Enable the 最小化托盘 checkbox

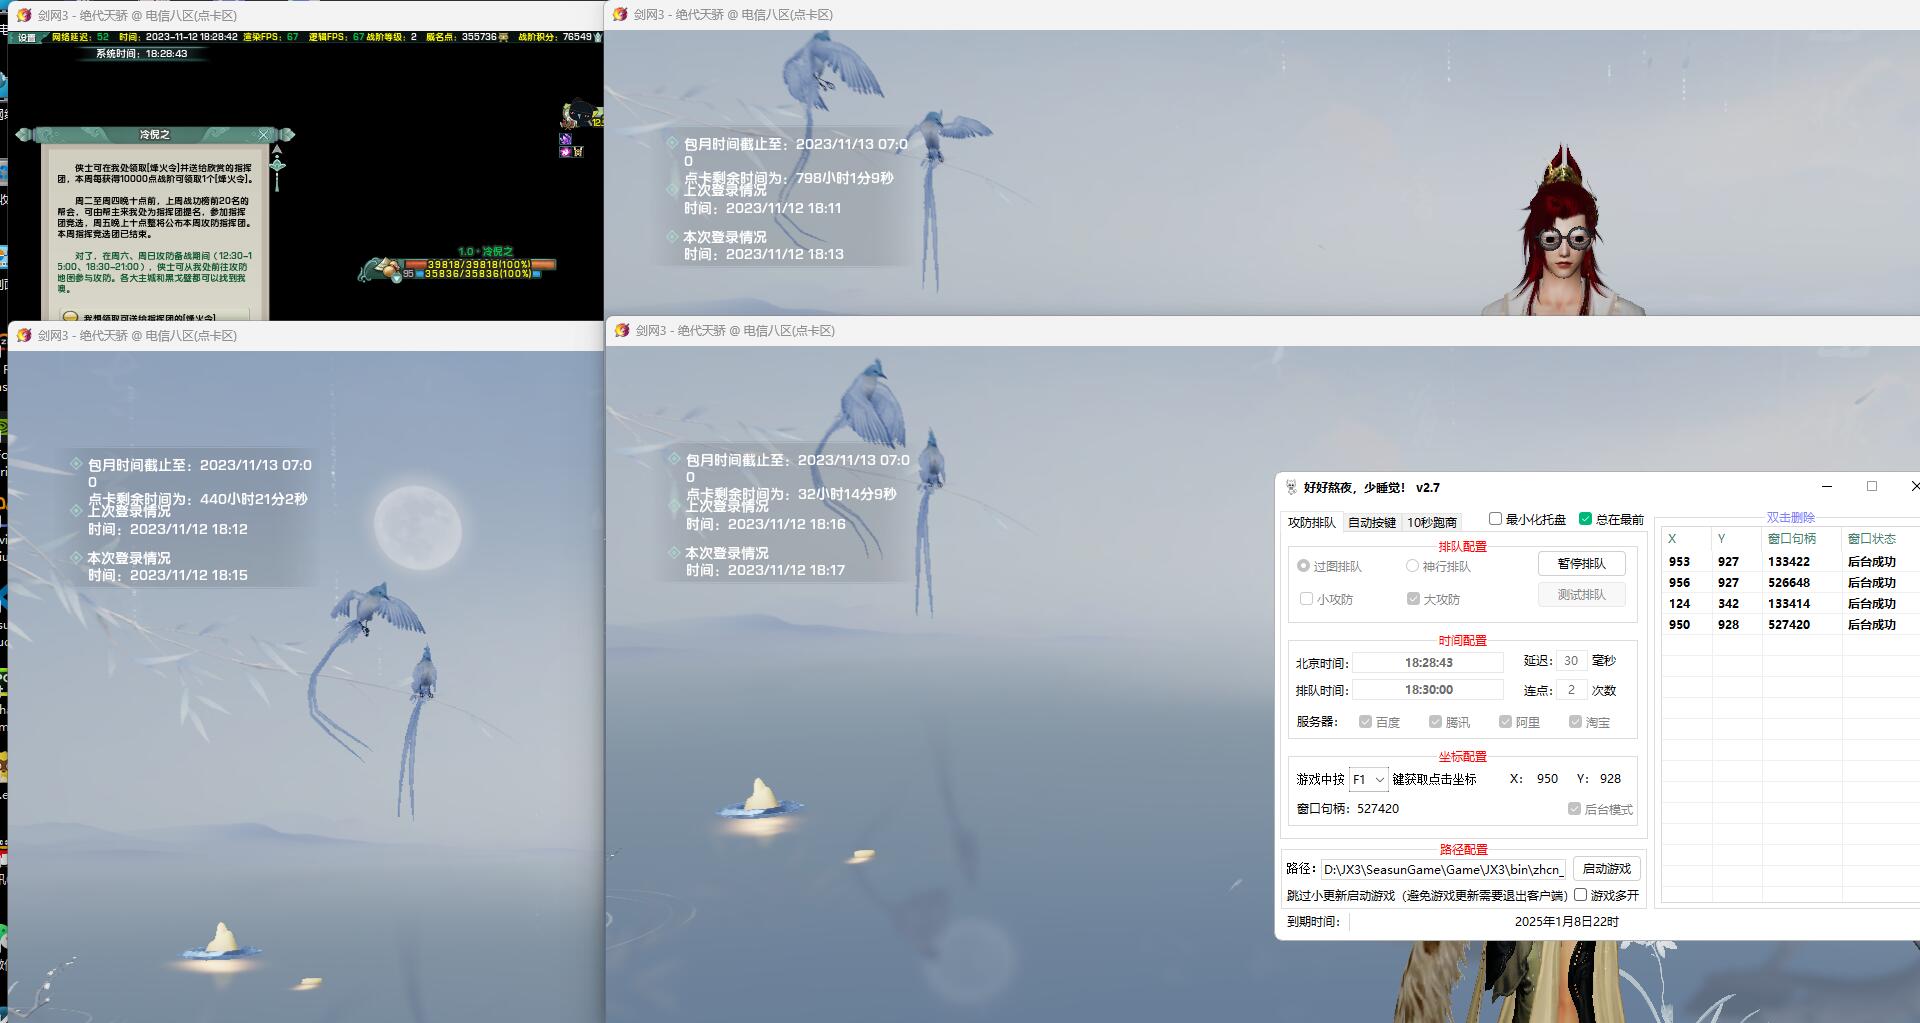pos(1496,519)
